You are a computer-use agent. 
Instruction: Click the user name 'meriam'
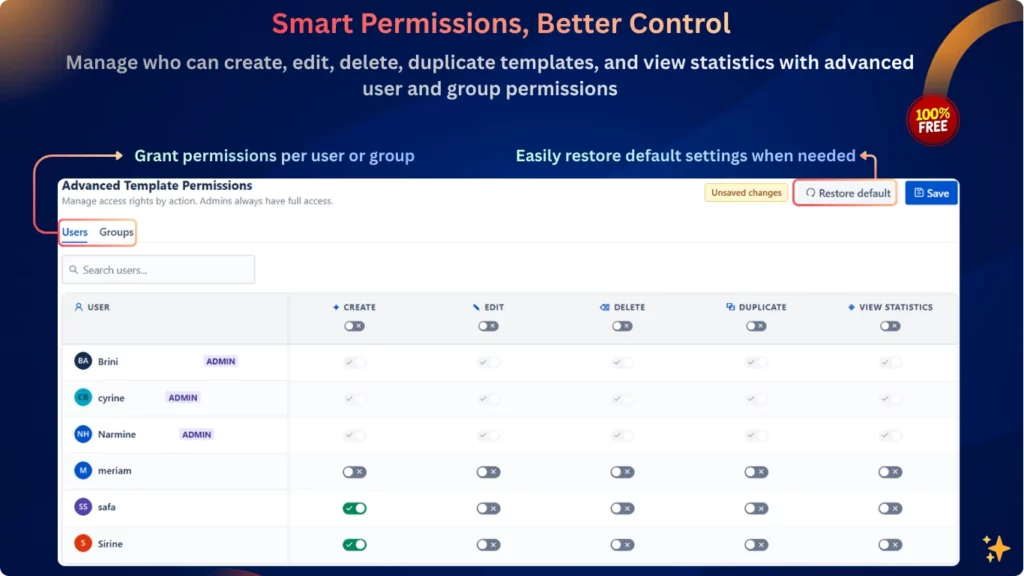point(114,470)
